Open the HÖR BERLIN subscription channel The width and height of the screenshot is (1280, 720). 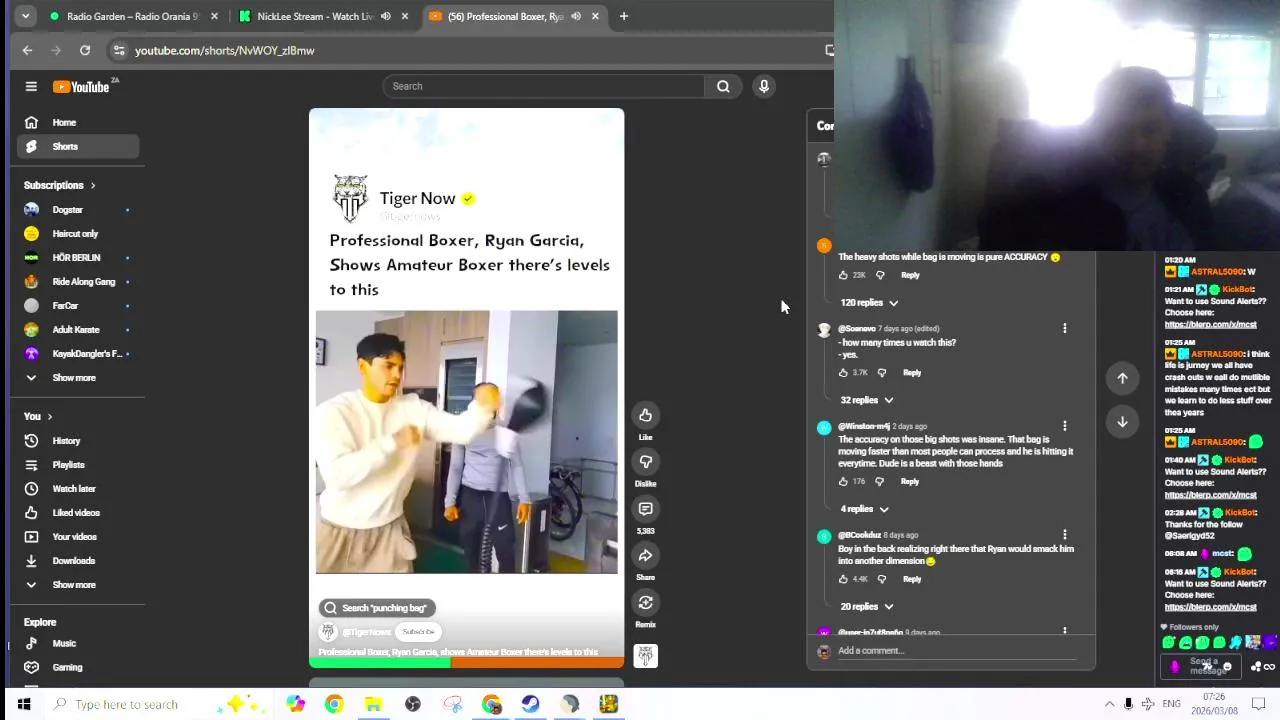[78, 258]
